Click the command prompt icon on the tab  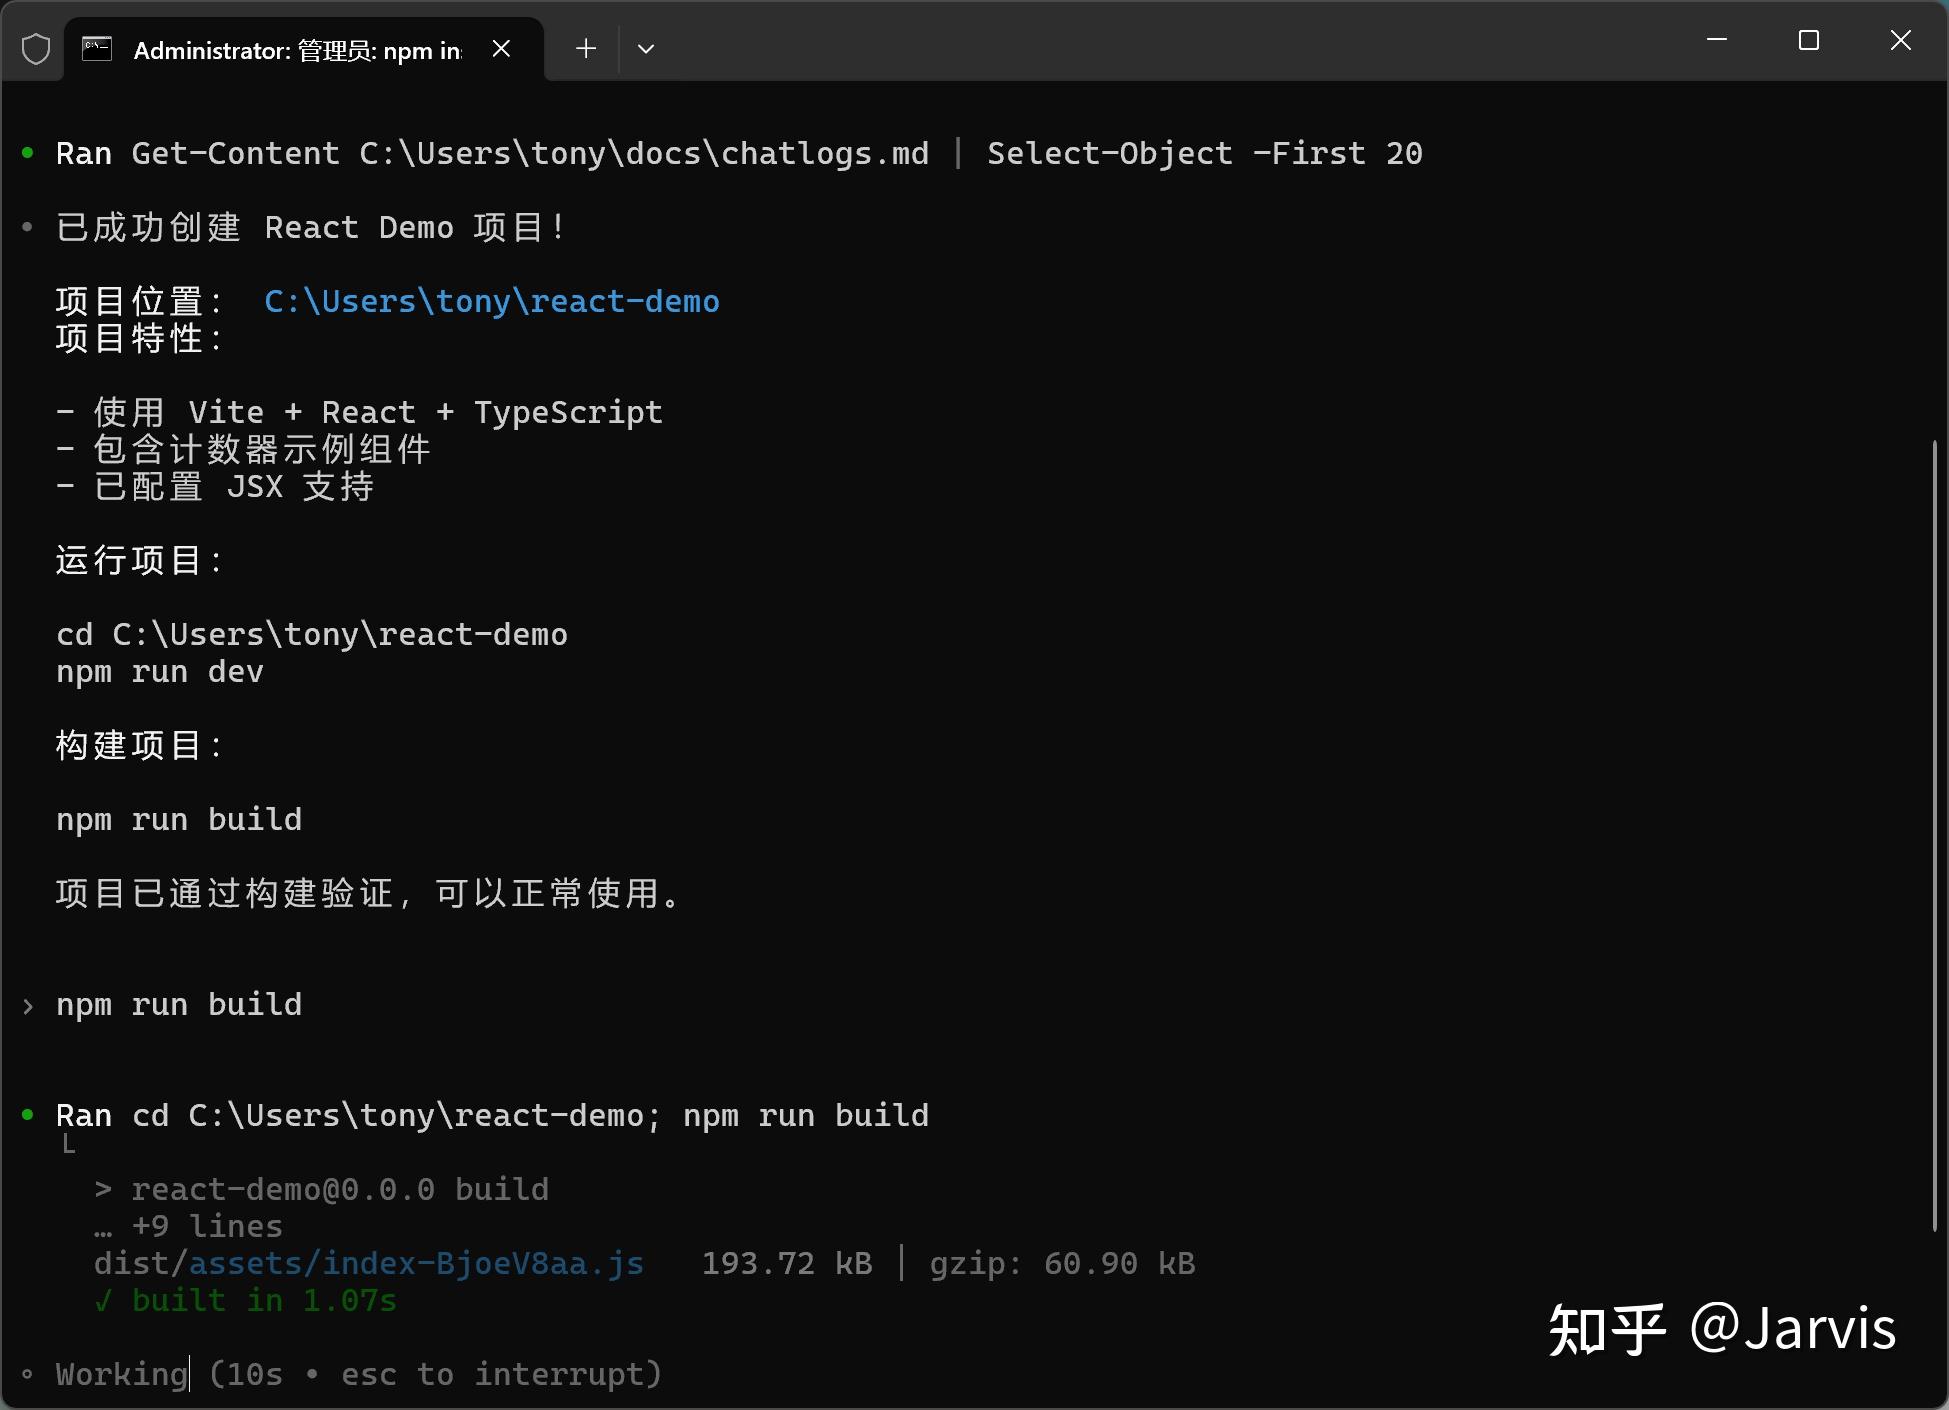point(97,47)
